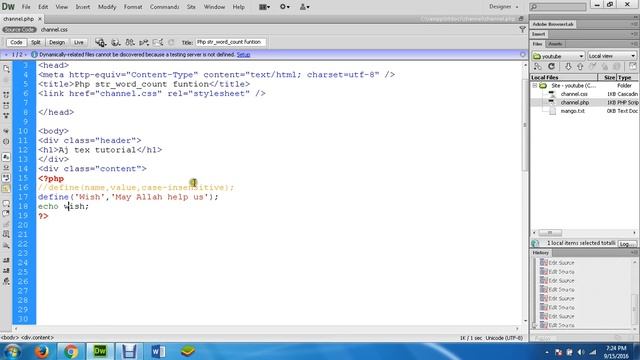This screenshot has width=640, height=360.
Task: Click the Expand All icon
Action: point(6,116)
